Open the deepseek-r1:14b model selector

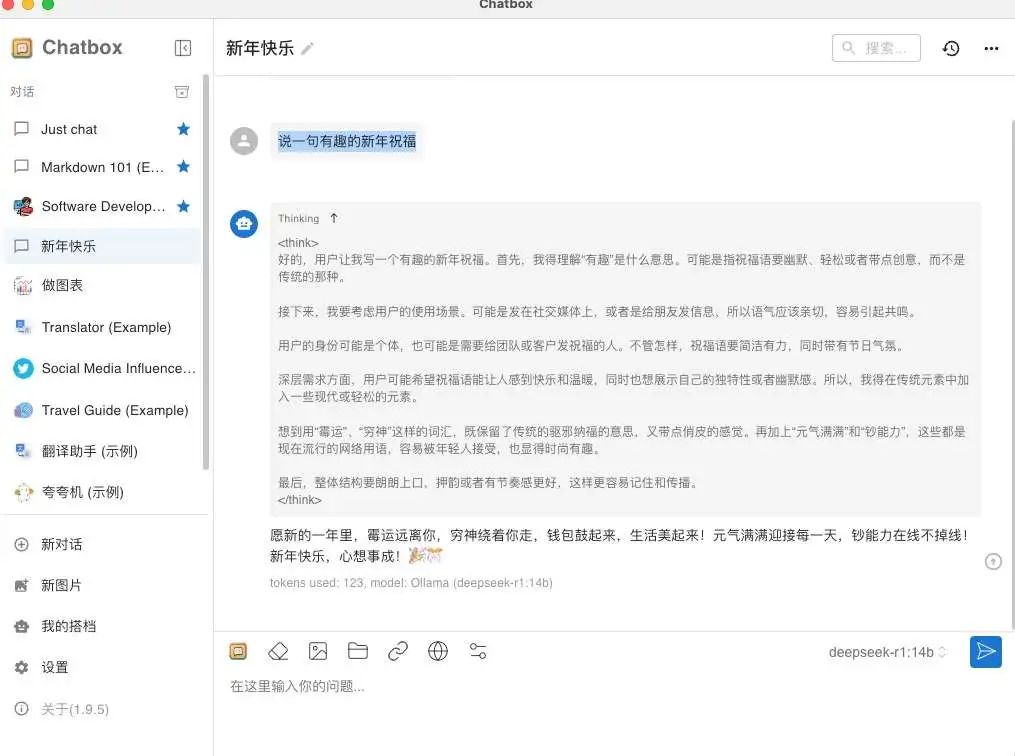pos(887,652)
